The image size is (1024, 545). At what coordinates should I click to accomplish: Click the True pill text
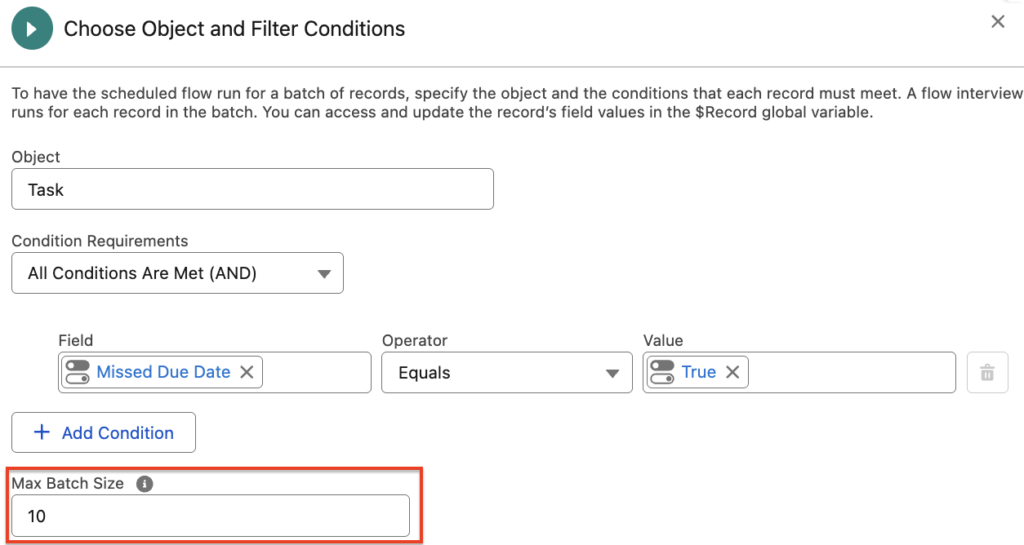click(x=699, y=372)
